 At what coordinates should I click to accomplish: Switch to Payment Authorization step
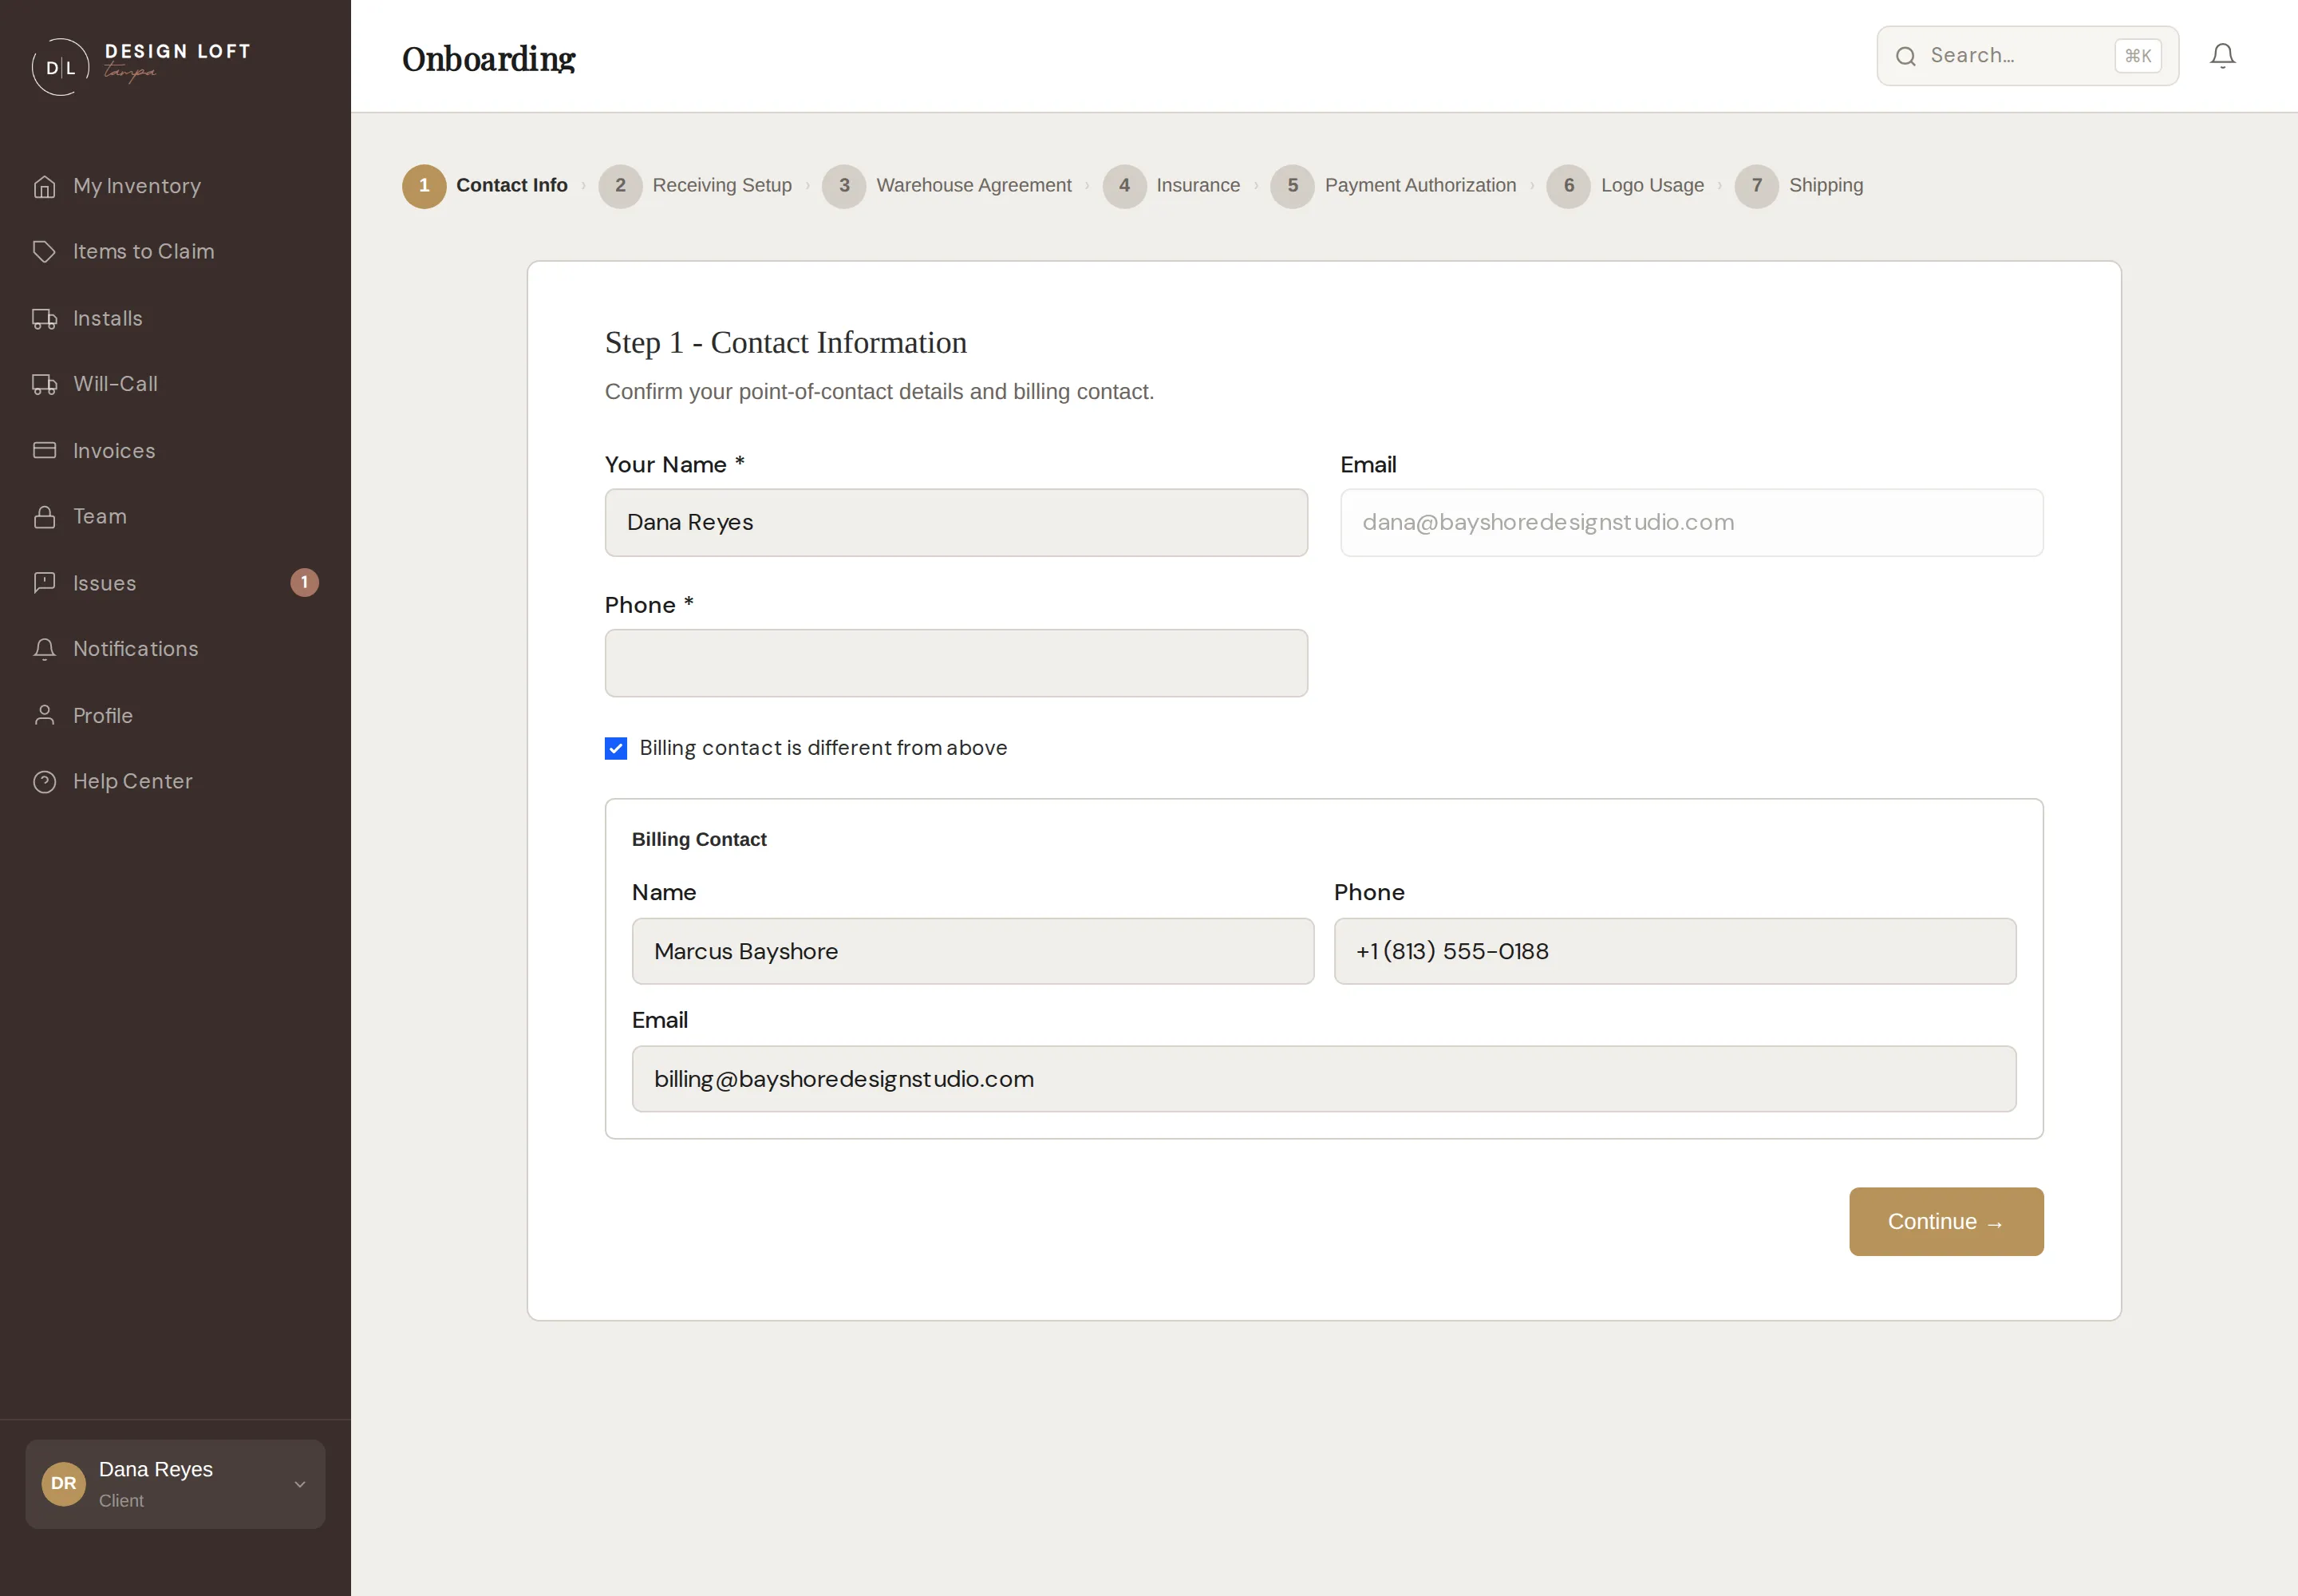click(x=1420, y=186)
